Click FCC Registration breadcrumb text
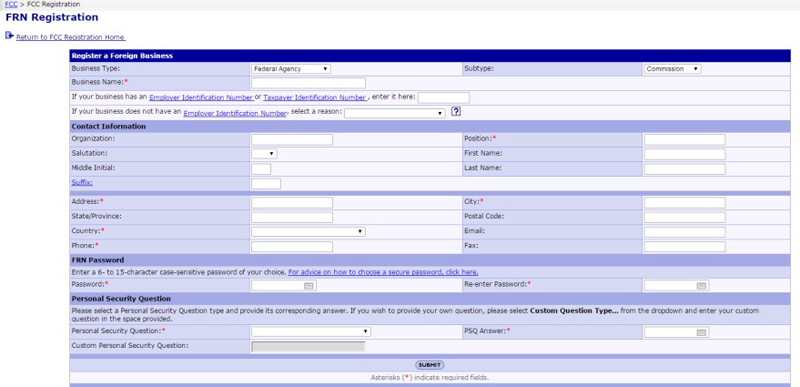 tap(54, 4)
